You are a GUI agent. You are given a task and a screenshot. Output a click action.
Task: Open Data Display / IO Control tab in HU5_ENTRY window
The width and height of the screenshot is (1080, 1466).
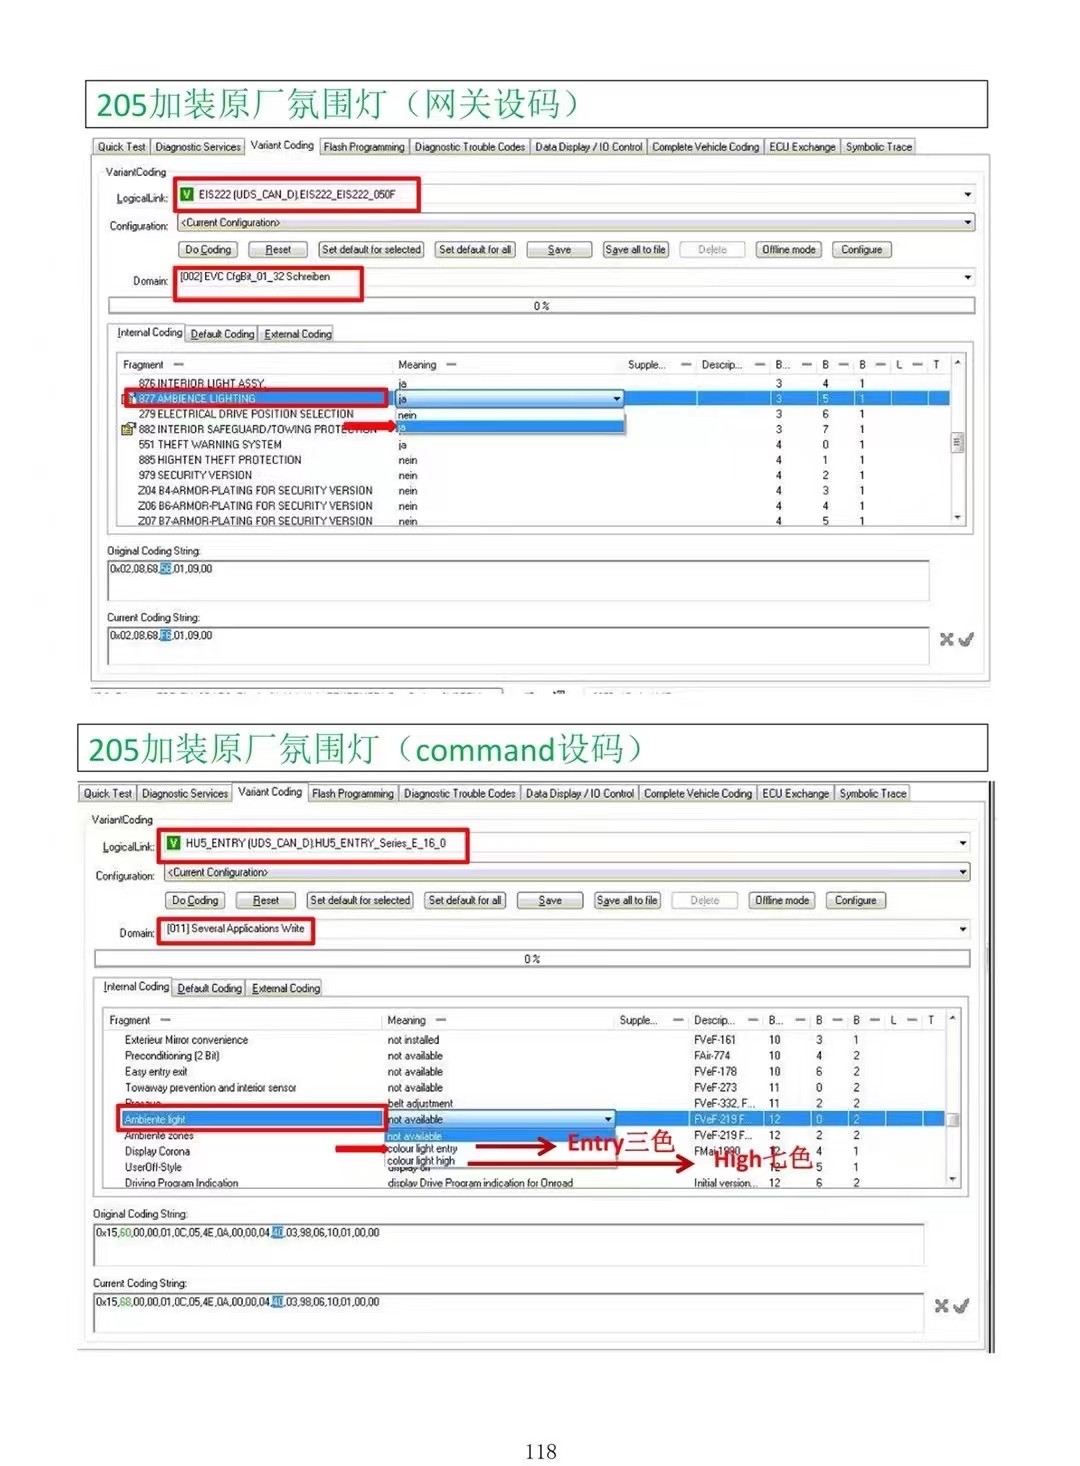pyautogui.click(x=580, y=794)
